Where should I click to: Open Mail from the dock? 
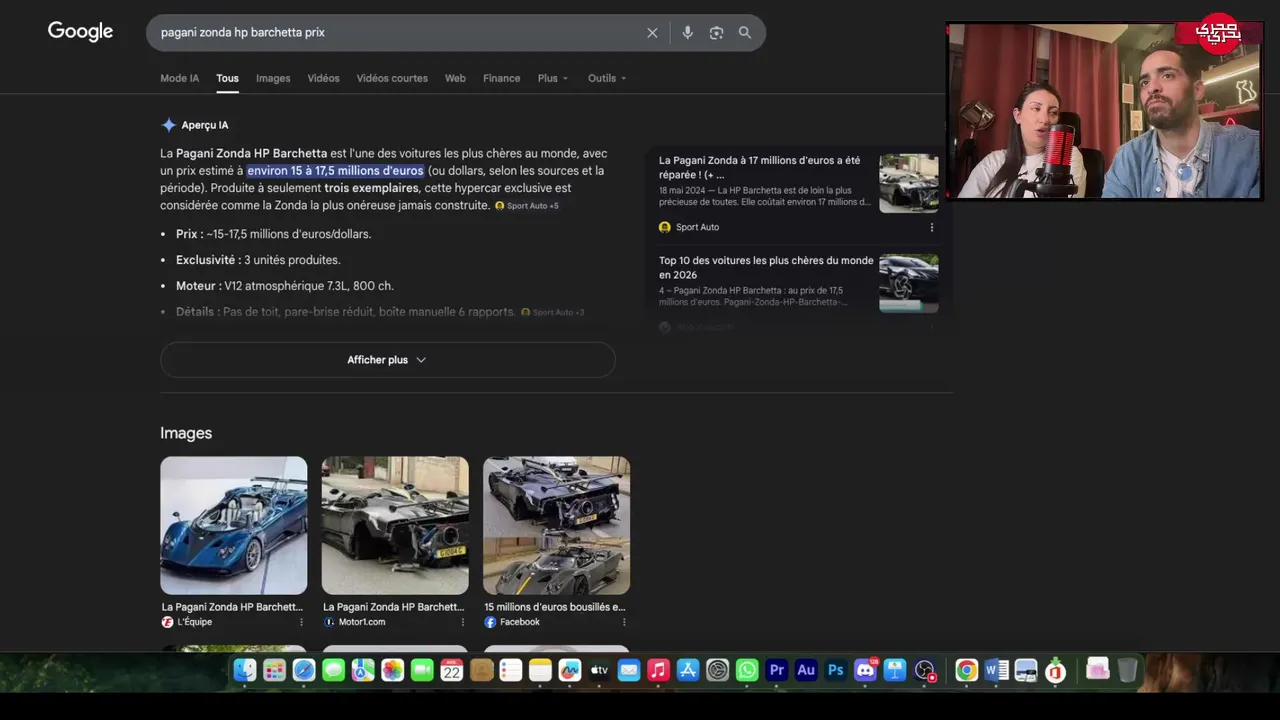pyautogui.click(x=628, y=671)
